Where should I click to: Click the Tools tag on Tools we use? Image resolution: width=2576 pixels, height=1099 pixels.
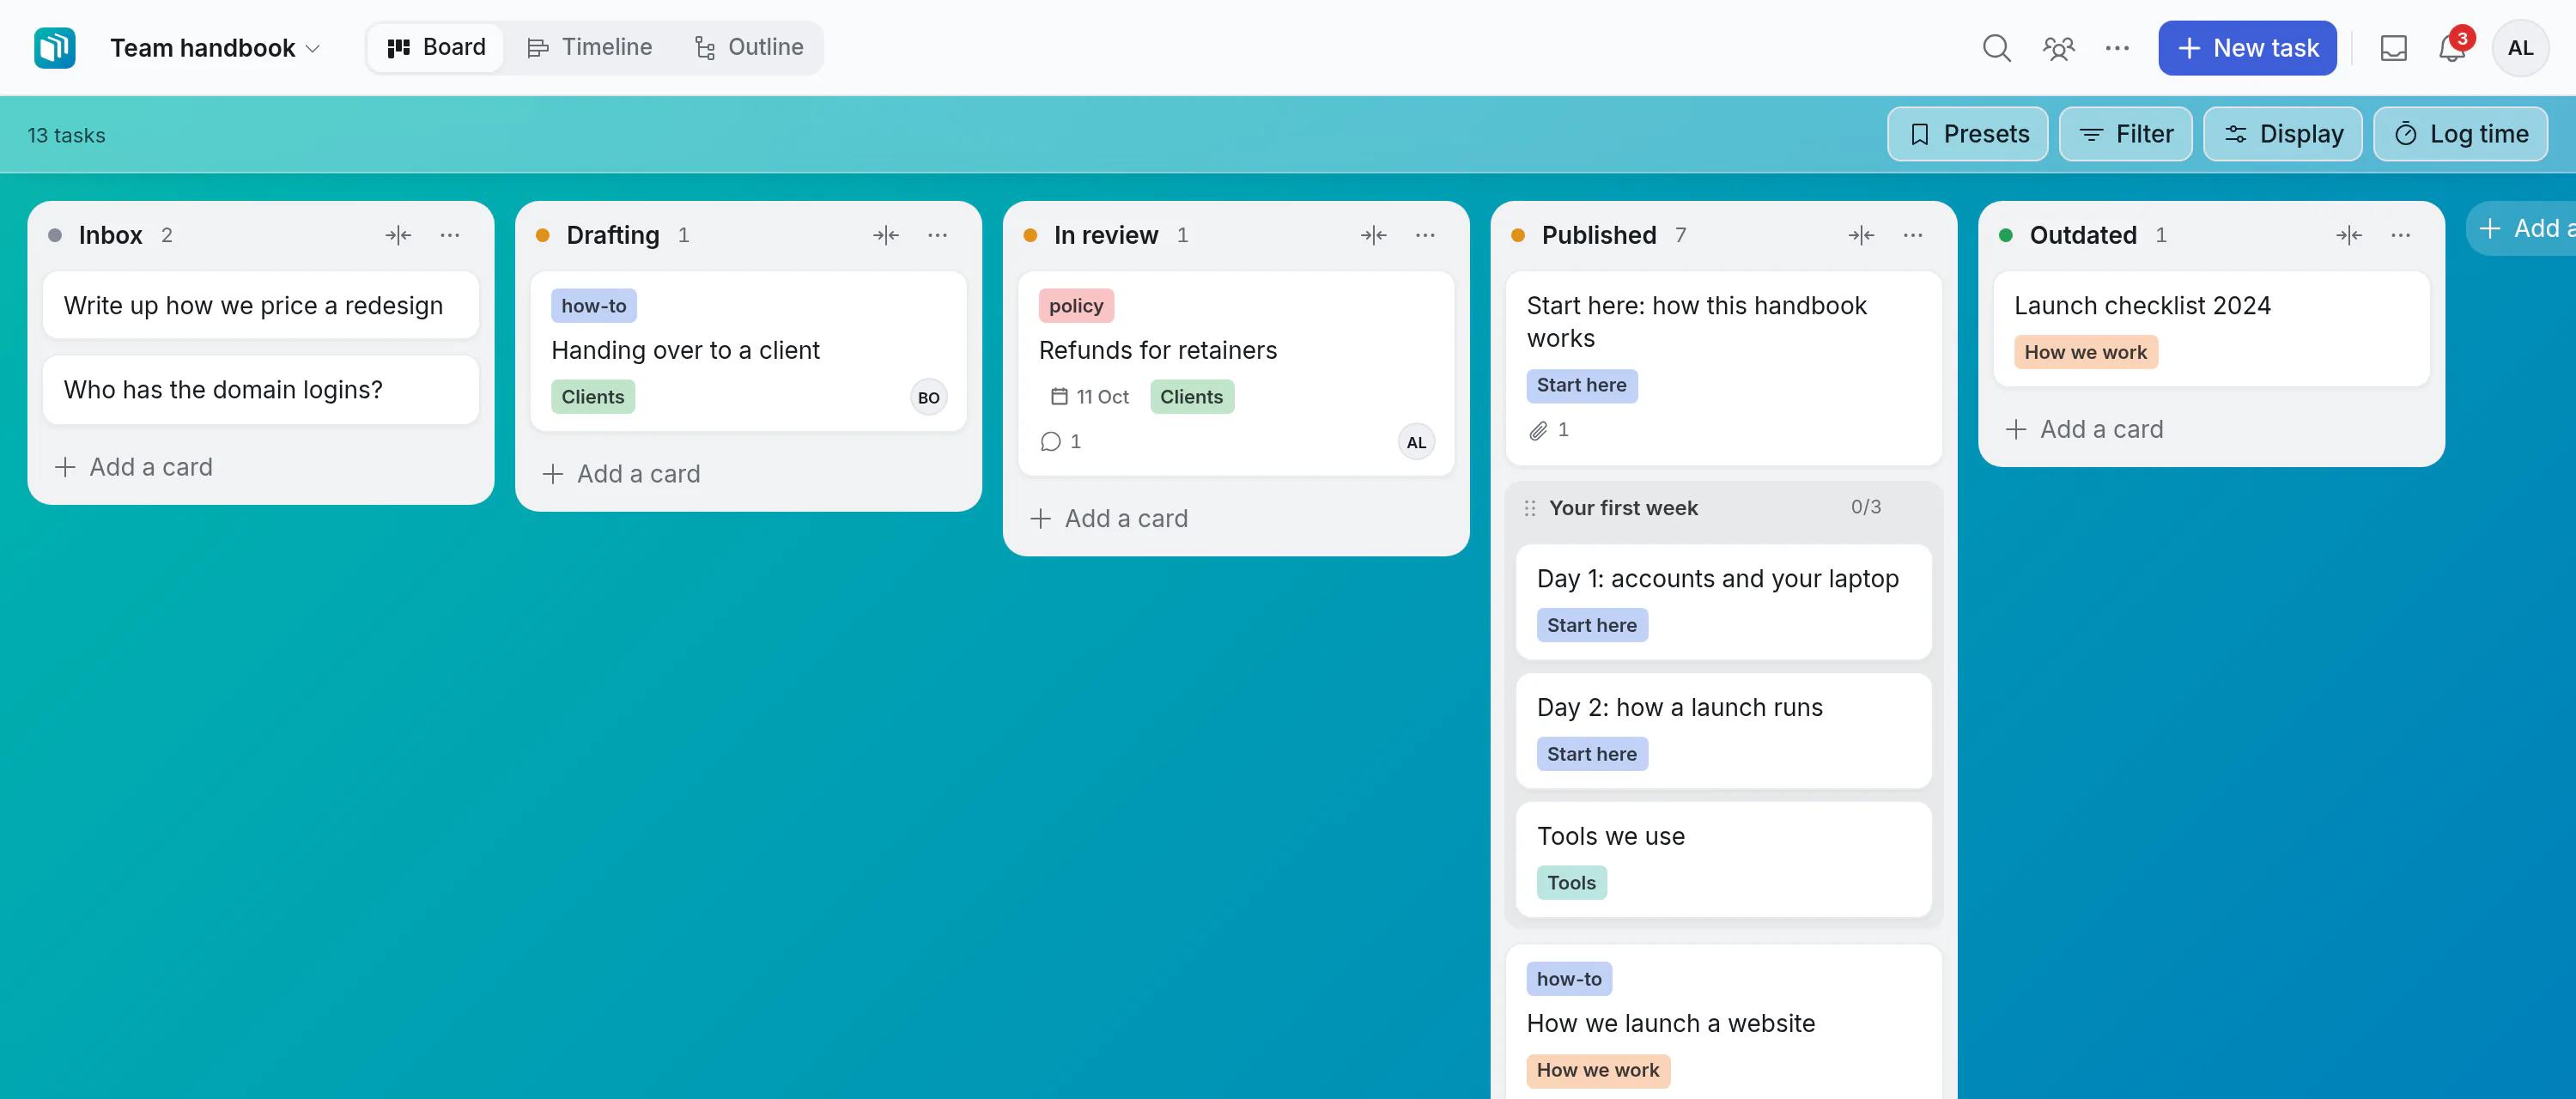coord(1571,882)
